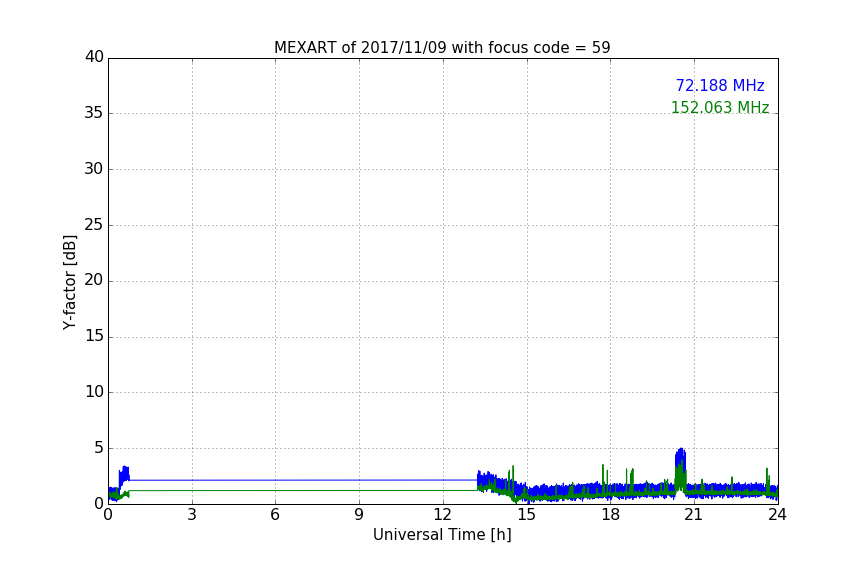Click the blue bump near 0.5 hours

click(x=124, y=473)
